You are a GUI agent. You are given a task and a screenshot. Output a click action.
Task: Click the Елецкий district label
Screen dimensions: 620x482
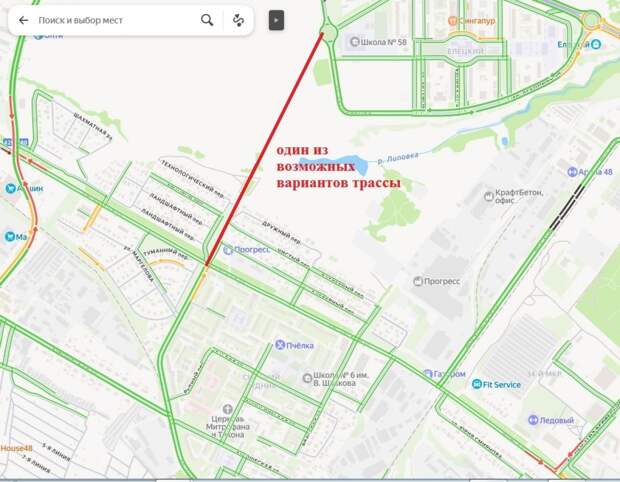(466, 51)
